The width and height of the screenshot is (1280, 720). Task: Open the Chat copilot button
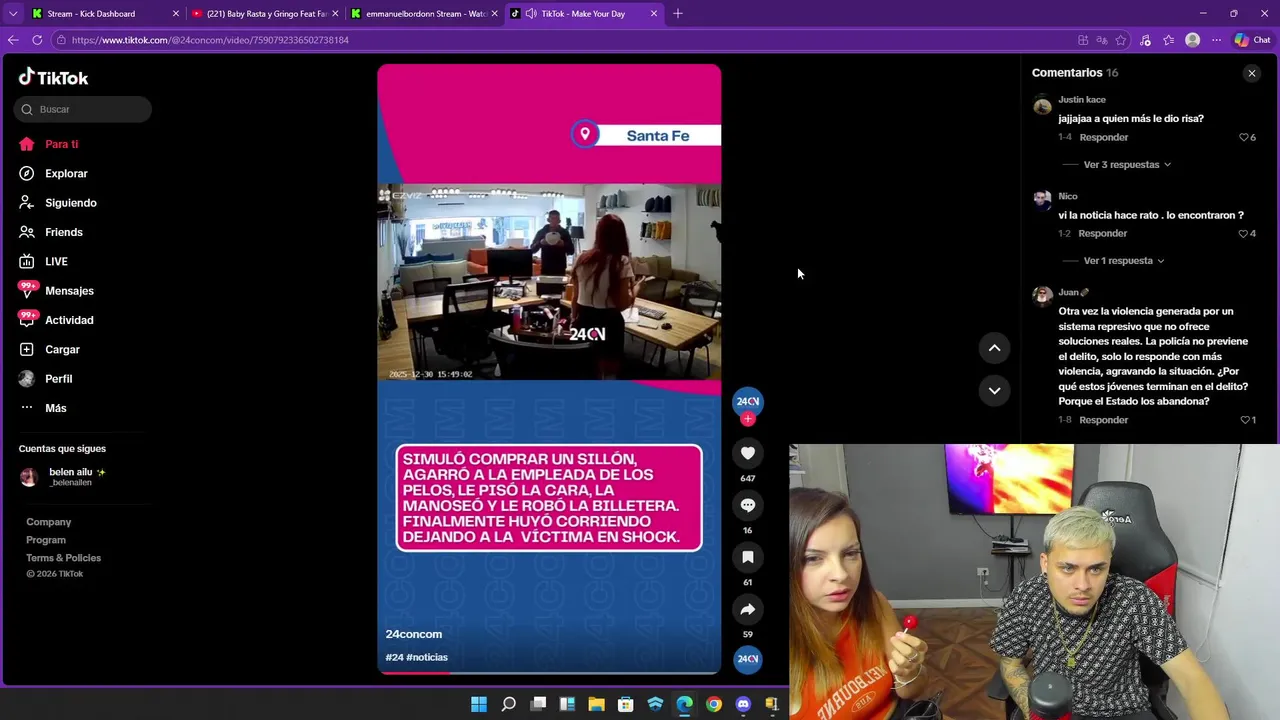click(x=1253, y=40)
